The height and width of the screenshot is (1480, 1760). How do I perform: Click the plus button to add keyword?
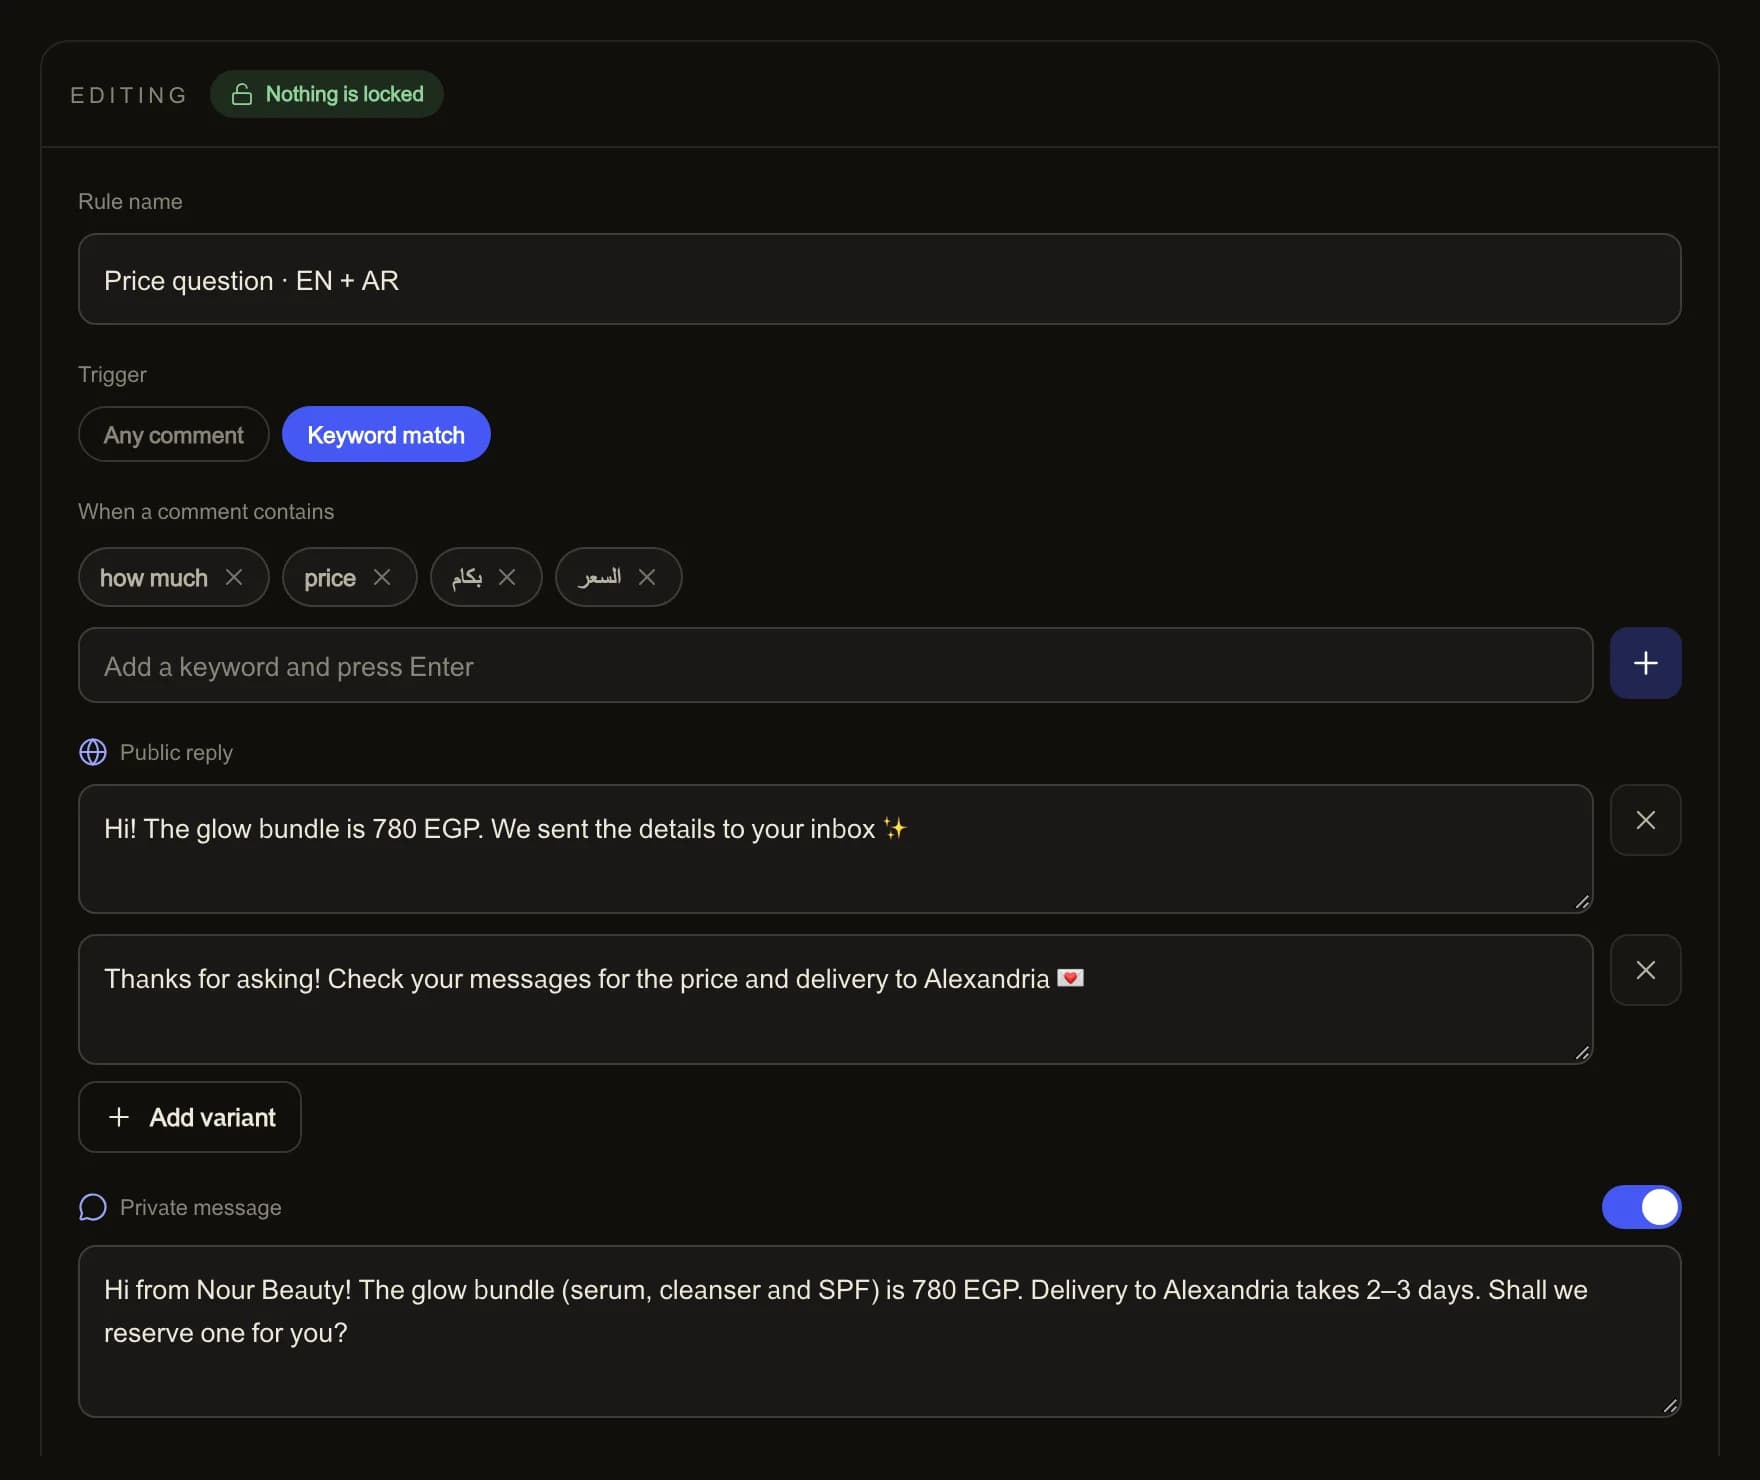click(x=1645, y=663)
